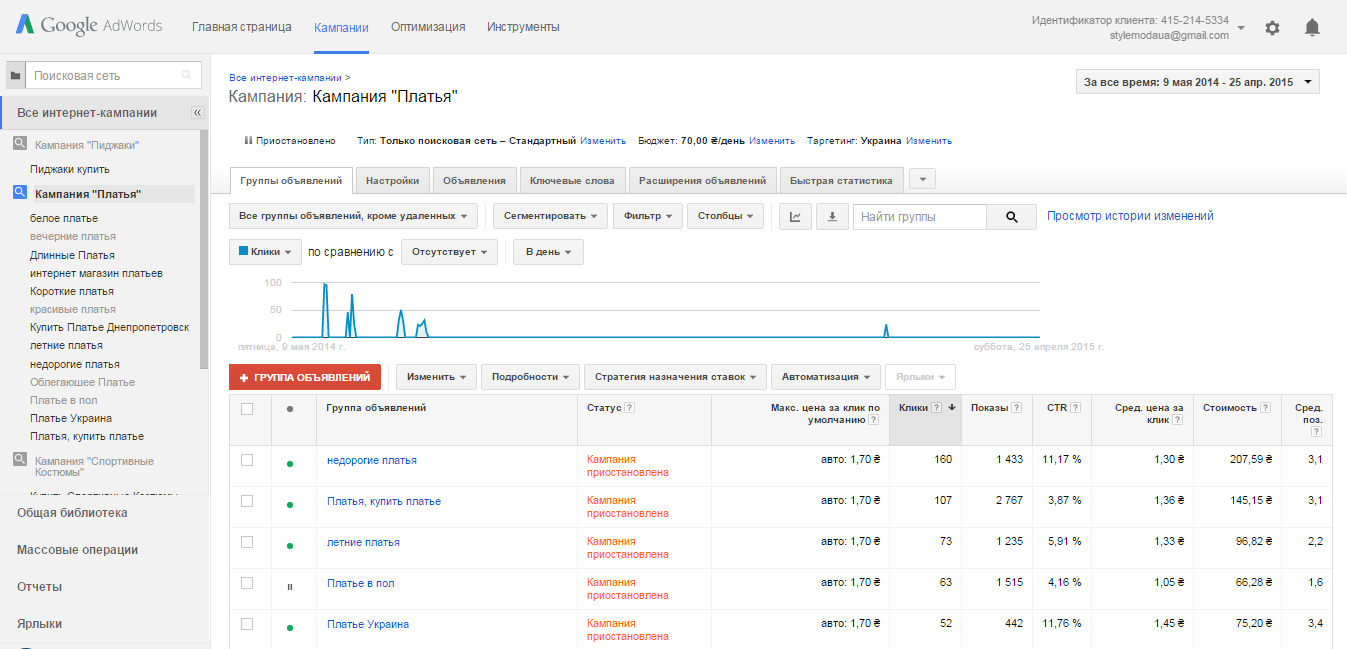Click the Поисковая сеть search field
Screen dimensions: 1347x649
(x=113, y=75)
